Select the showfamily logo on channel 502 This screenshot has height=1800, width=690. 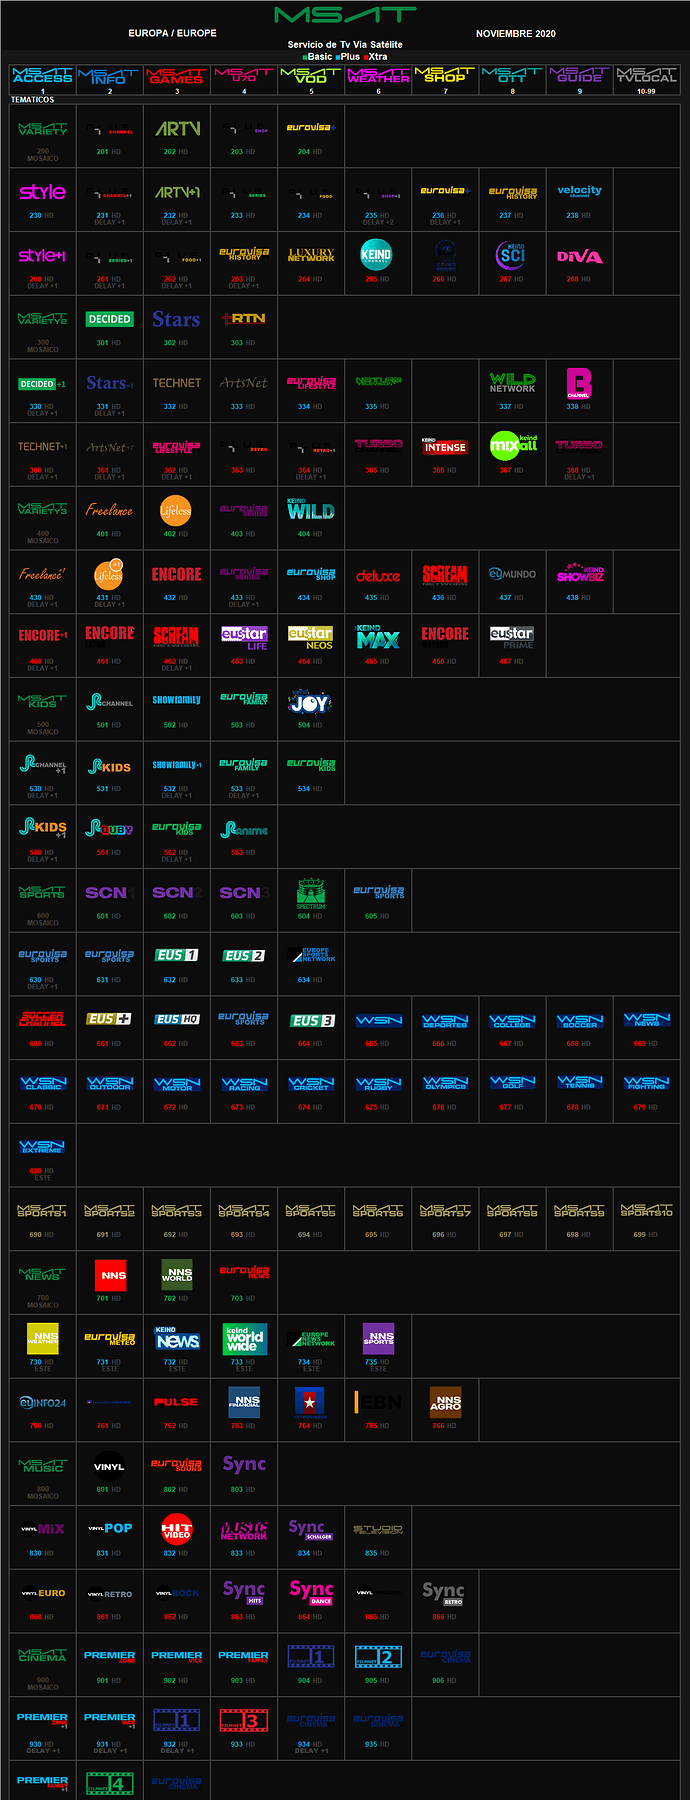coord(177,700)
